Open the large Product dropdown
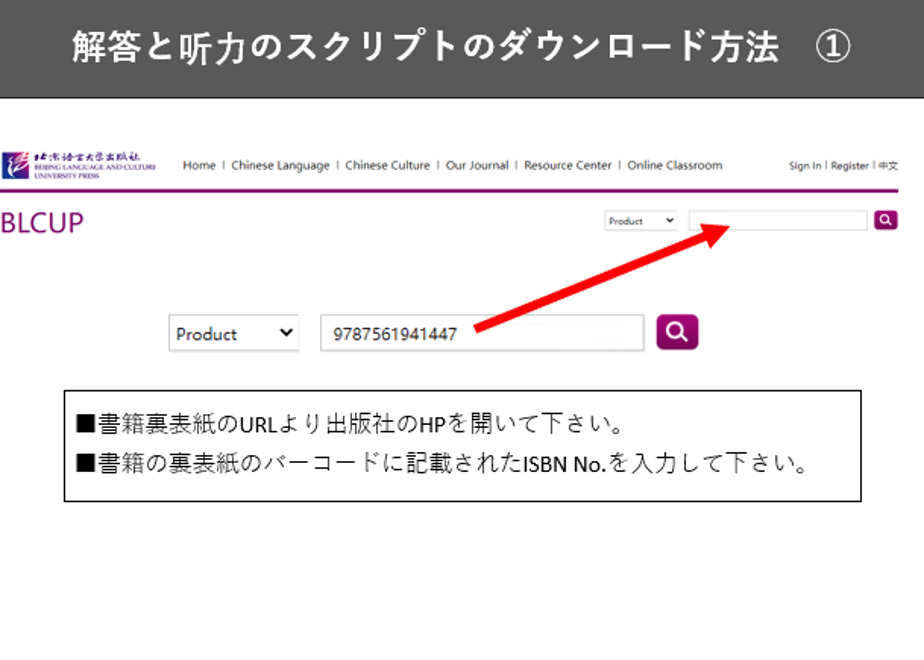 234,334
